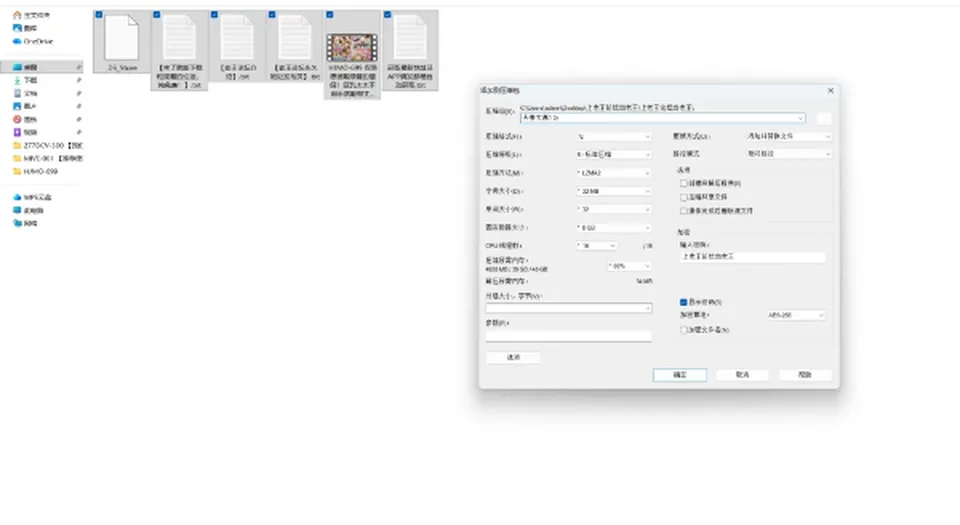Select the HJMO video file thumbnail
The width and height of the screenshot is (960, 525).
tap(352, 47)
